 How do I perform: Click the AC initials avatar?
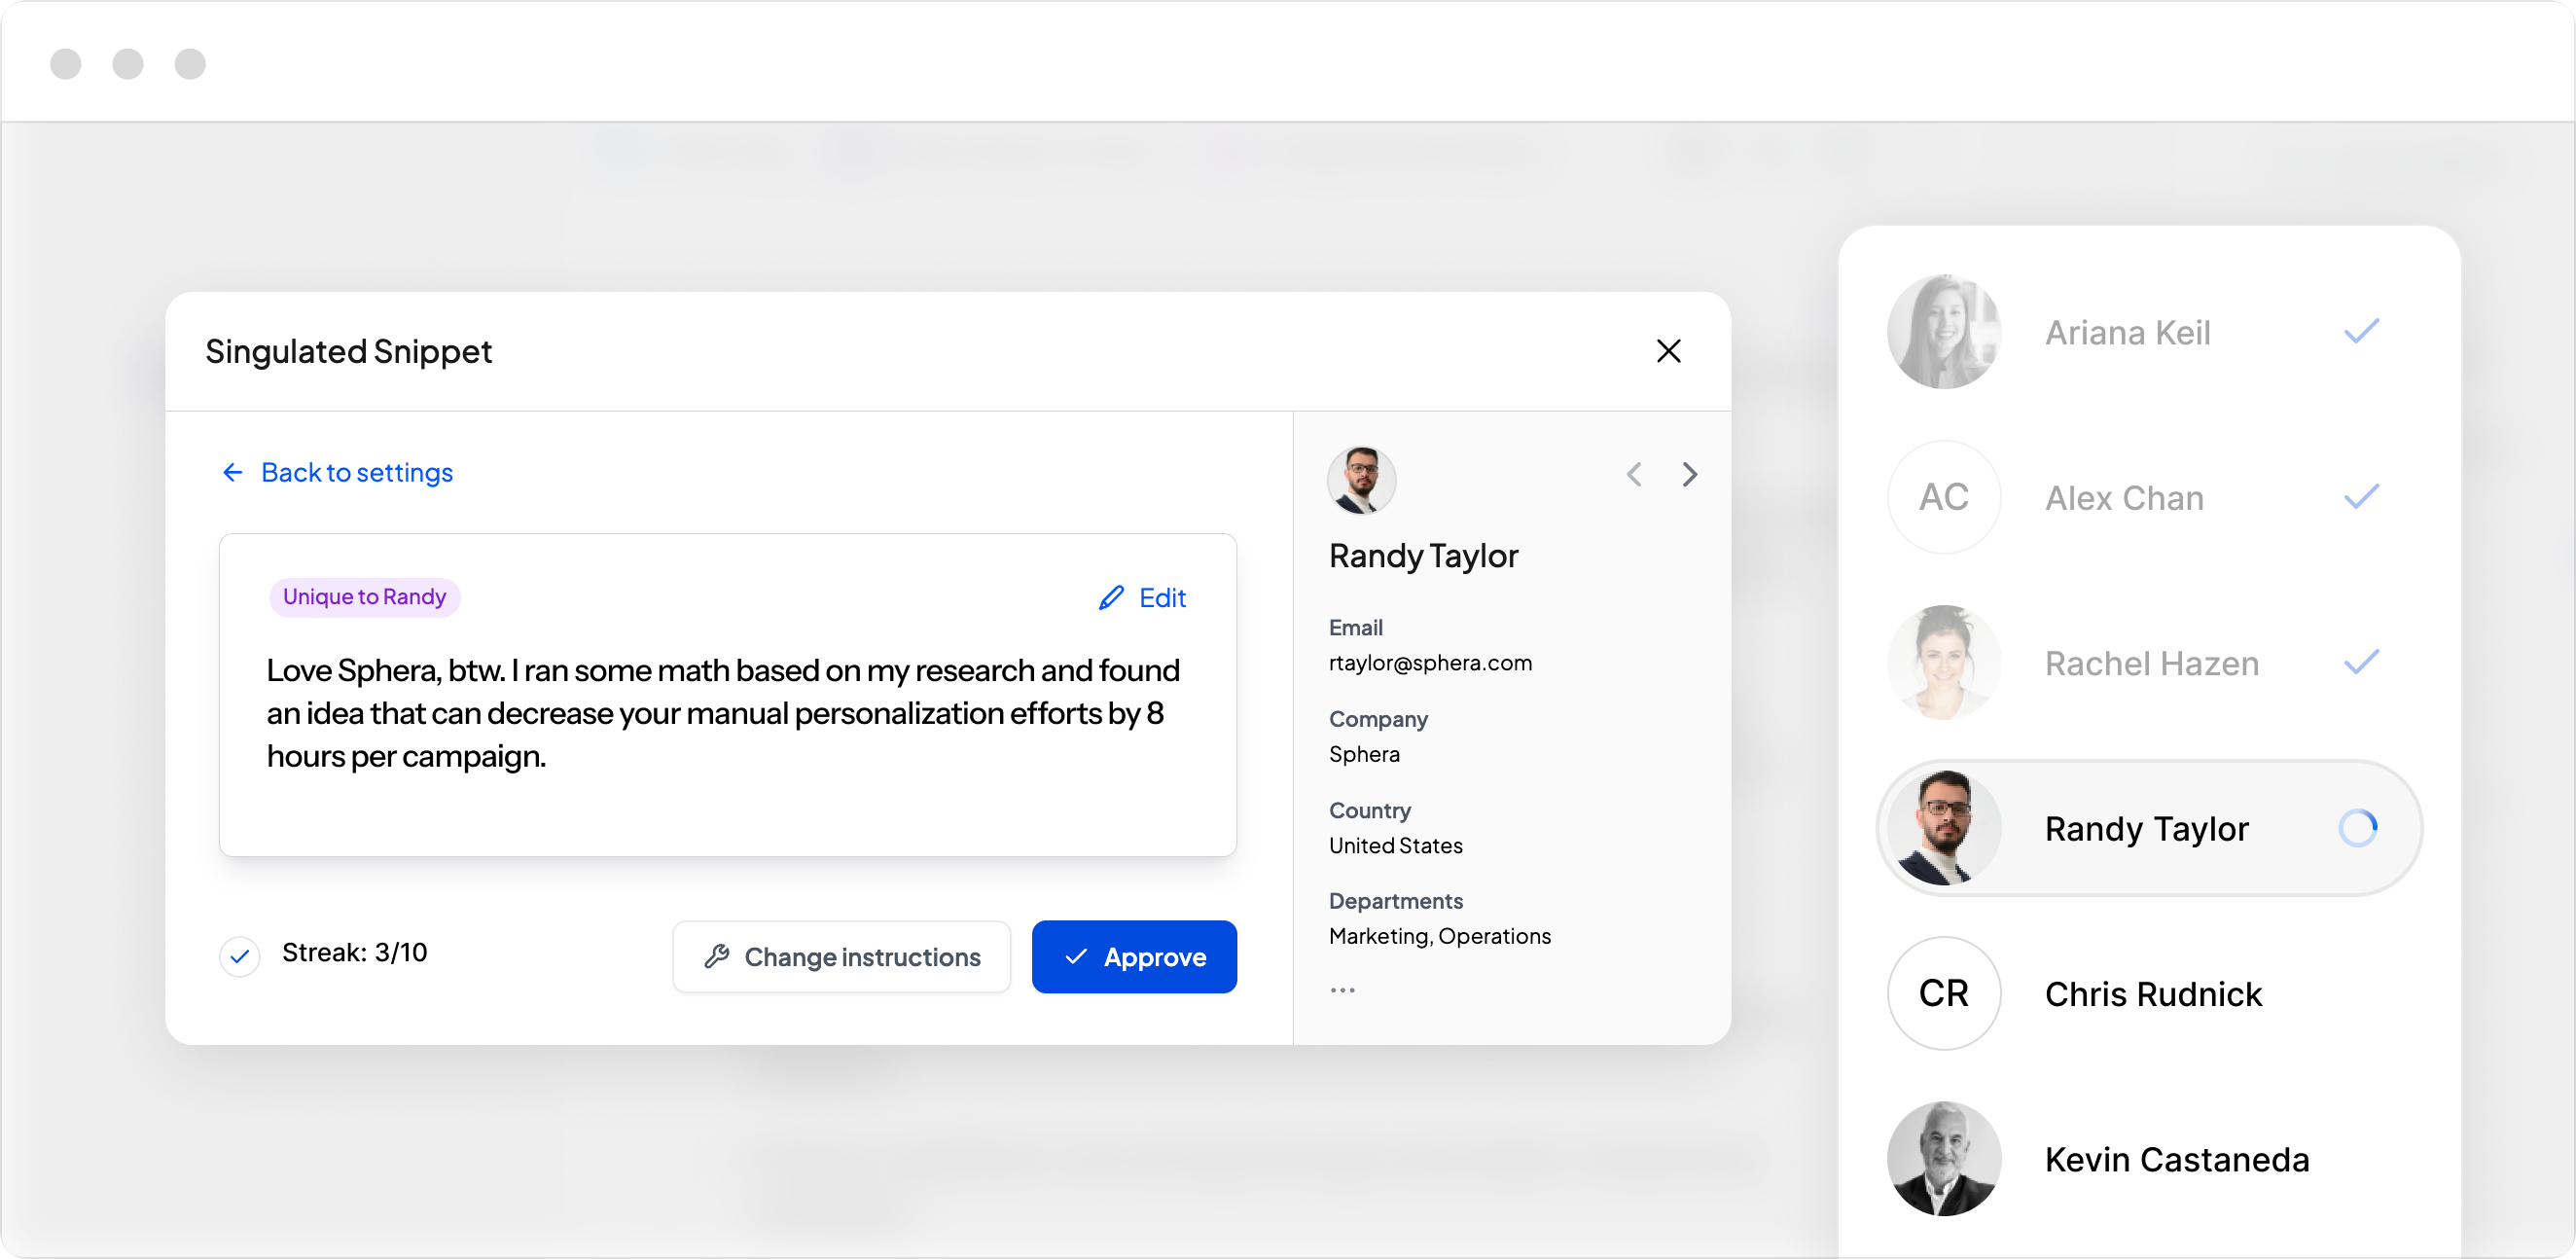[1944, 497]
